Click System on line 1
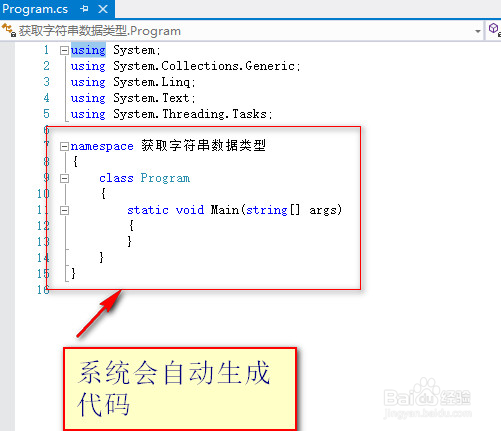The height and width of the screenshot is (431, 501). click(134, 50)
